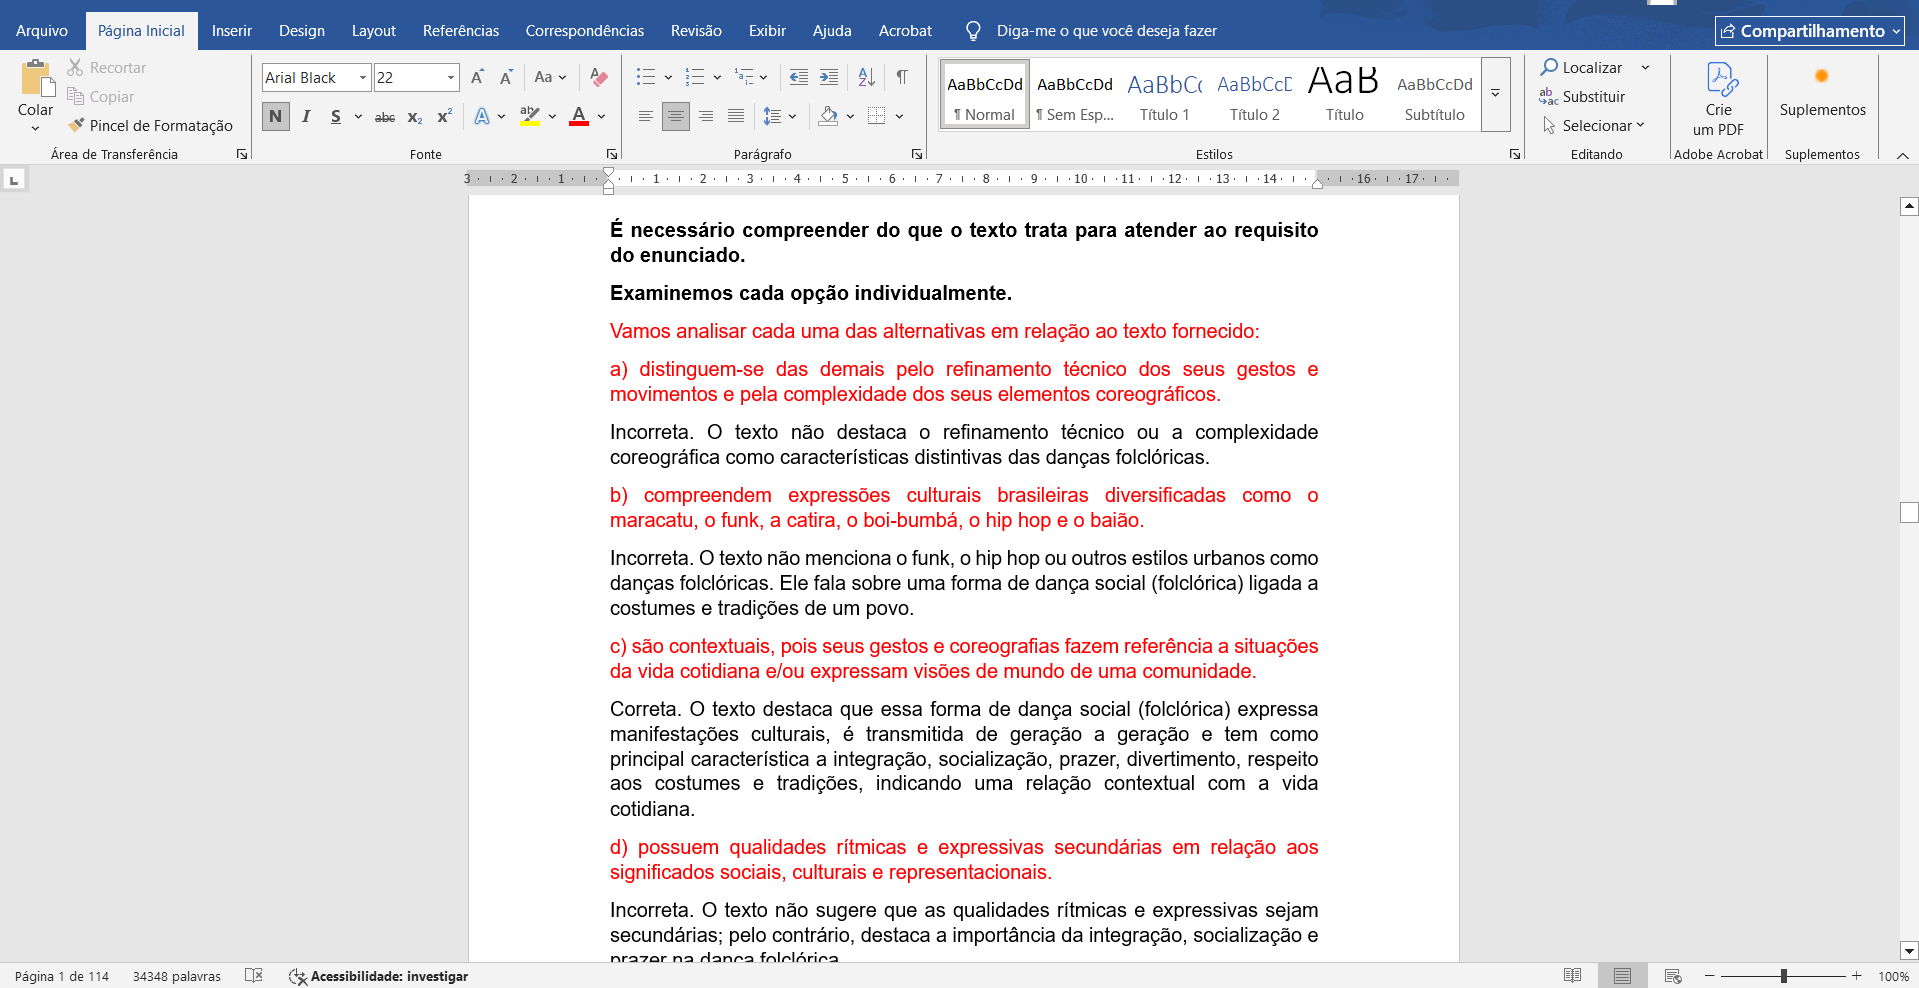Viewport: 1919px width, 988px height.
Task: Toggle bold (N) formatting
Action: (276, 116)
